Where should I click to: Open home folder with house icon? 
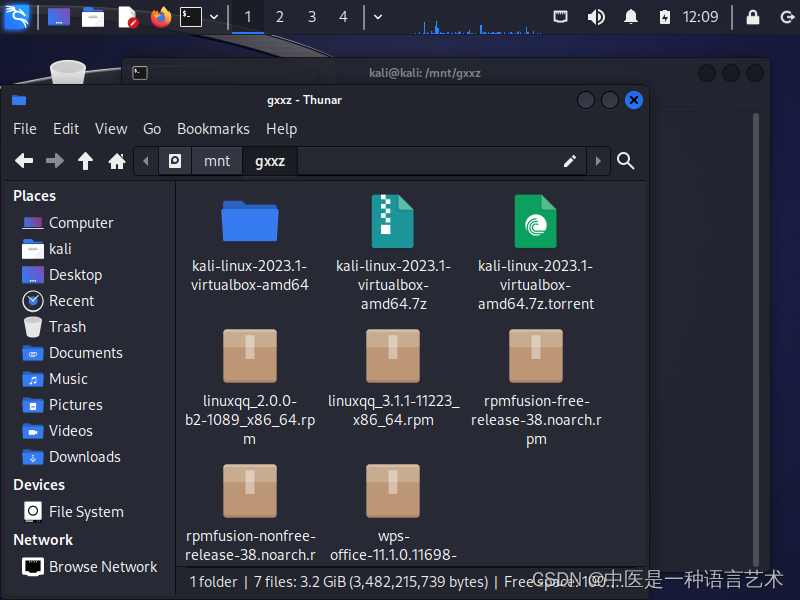(x=117, y=161)
